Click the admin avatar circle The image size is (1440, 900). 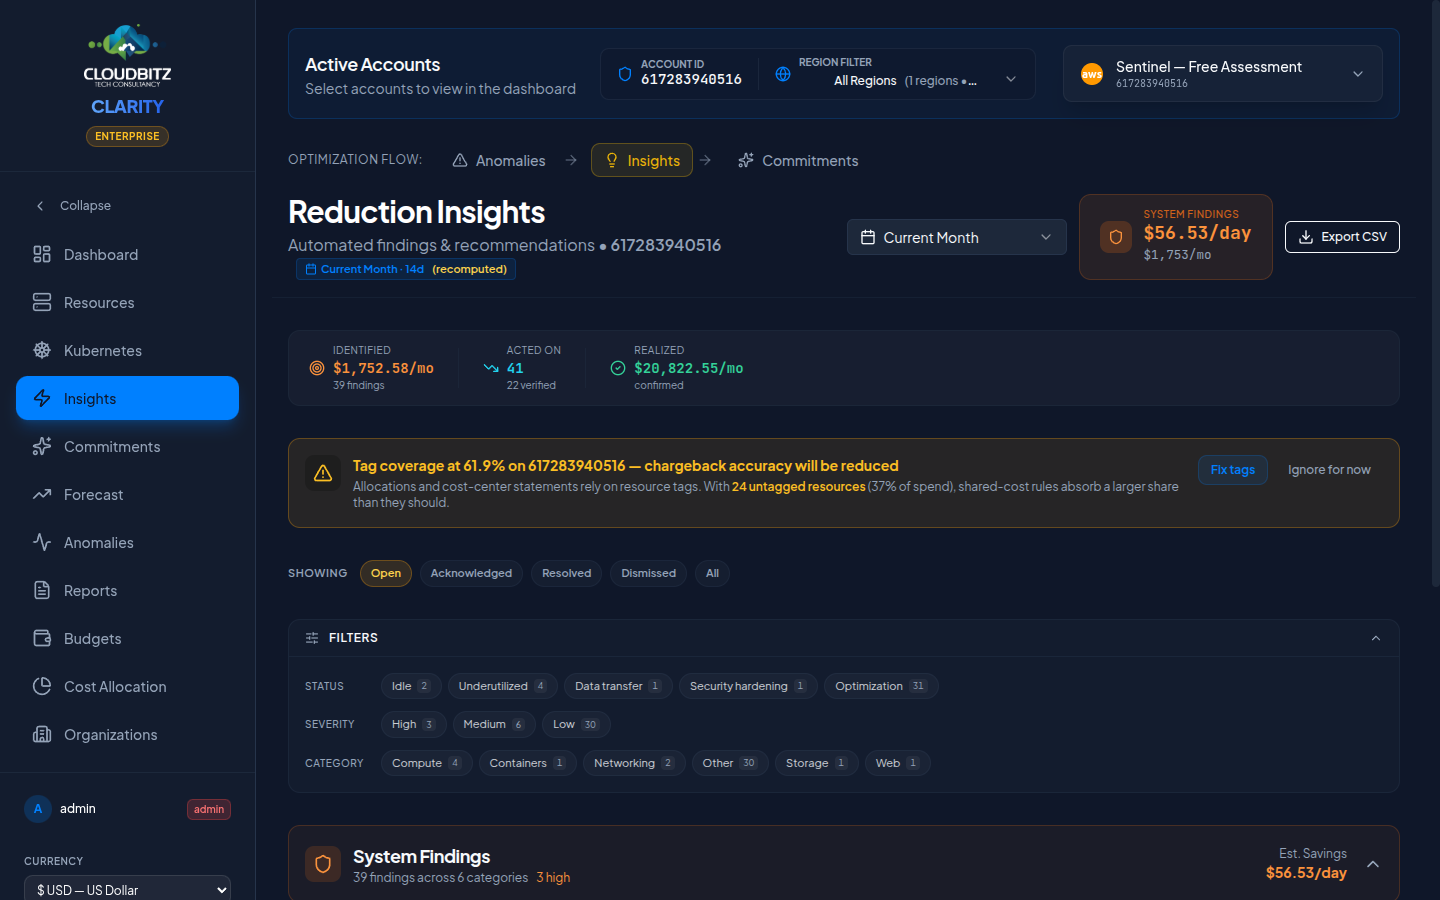pos(38,809)
